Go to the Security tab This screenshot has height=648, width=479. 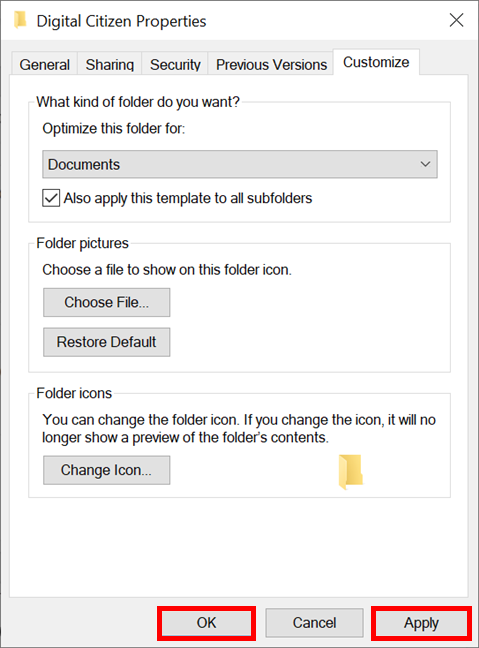[x=175, y=64]
